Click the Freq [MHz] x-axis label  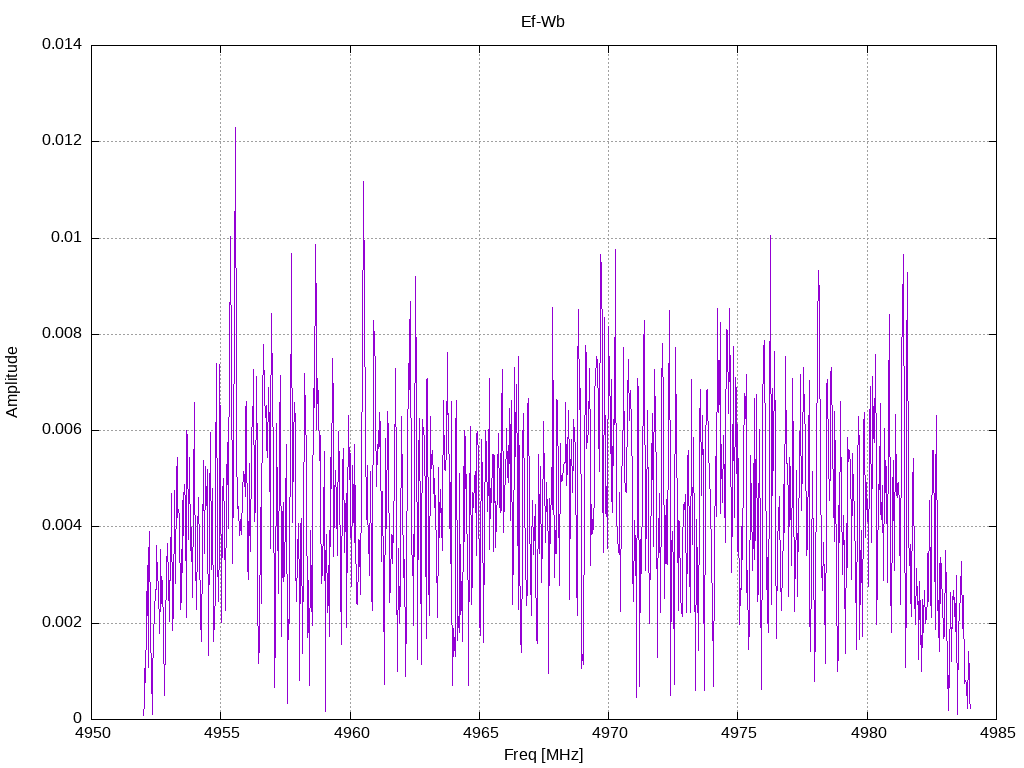tap(543, 755)
